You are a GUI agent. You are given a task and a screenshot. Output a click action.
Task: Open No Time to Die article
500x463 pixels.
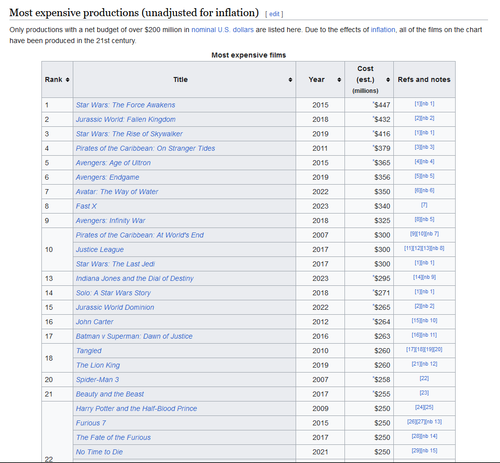click(x=99, y=452)
